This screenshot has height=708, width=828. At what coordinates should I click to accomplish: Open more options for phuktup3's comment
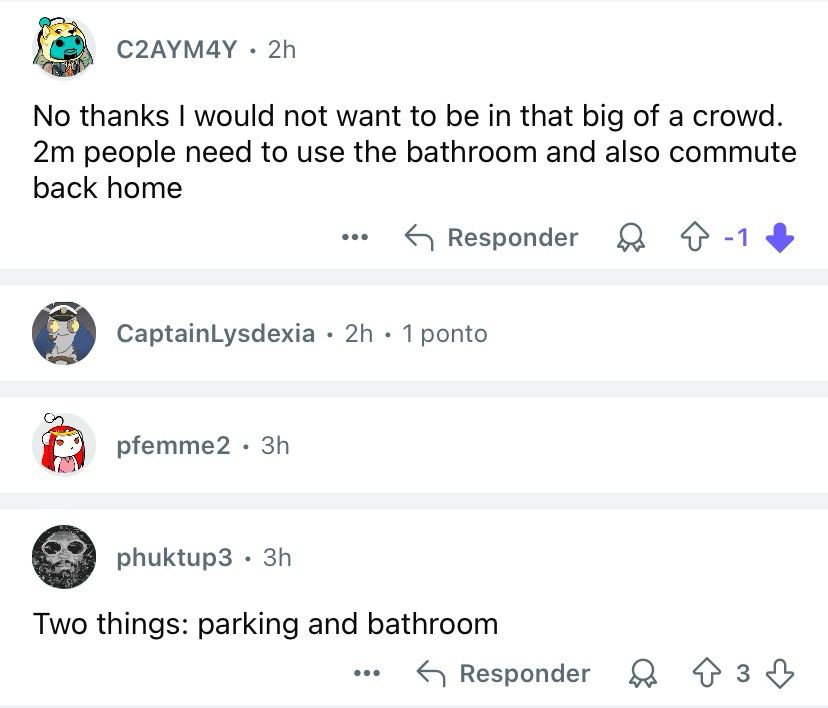click(x=366, y=673)
